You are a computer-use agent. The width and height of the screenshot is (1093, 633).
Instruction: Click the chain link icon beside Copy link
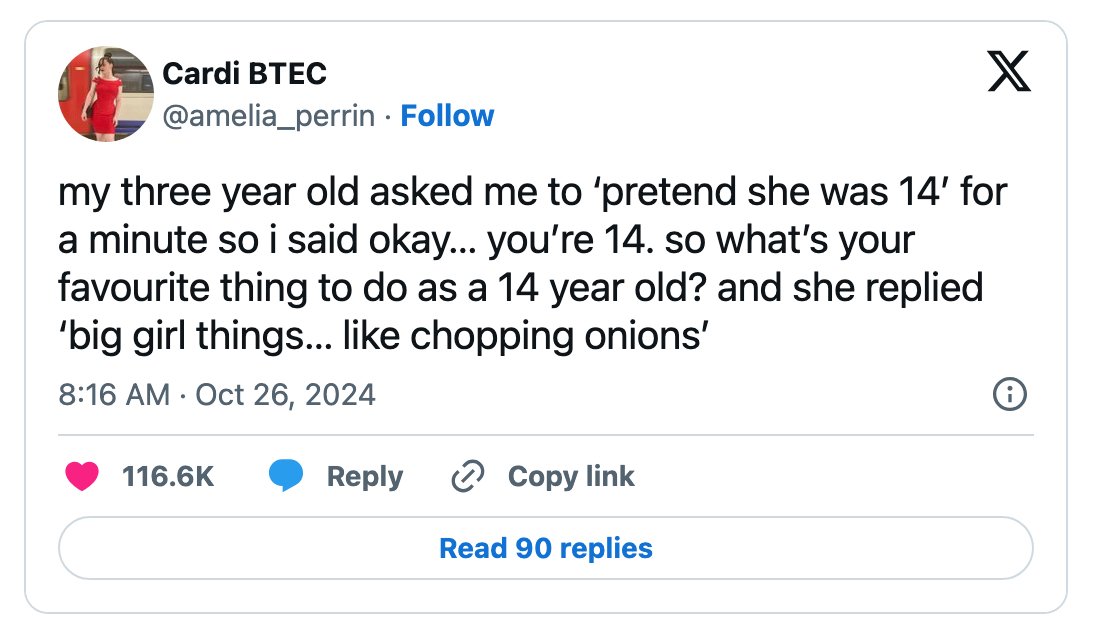coord(468,476)
